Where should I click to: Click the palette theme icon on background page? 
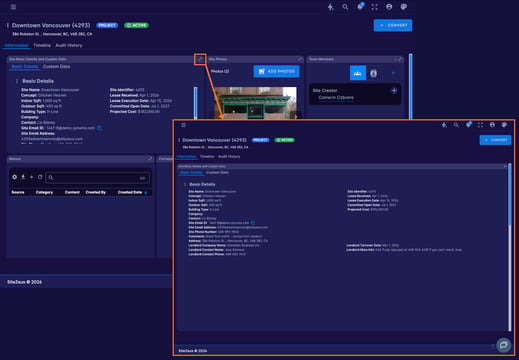[x=404, y=7]
